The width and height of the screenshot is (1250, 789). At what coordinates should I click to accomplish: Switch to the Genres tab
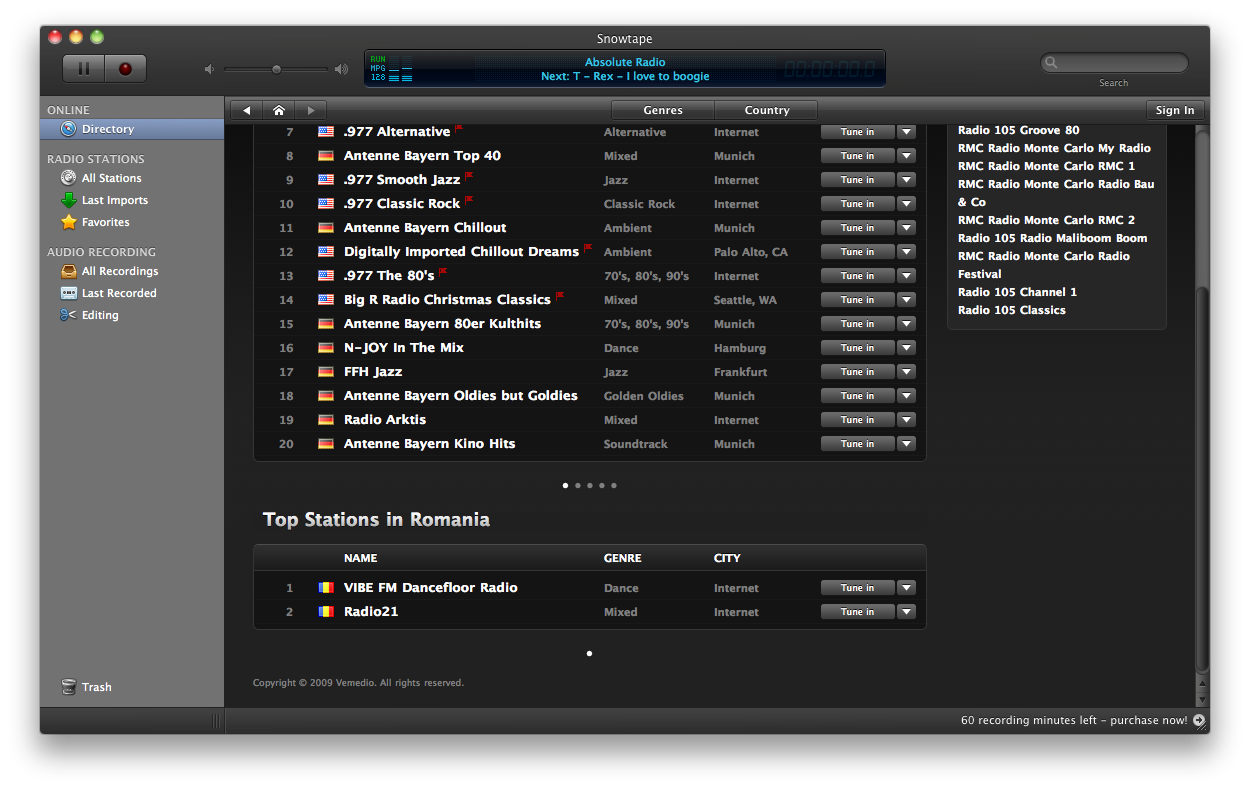point(663,110)
